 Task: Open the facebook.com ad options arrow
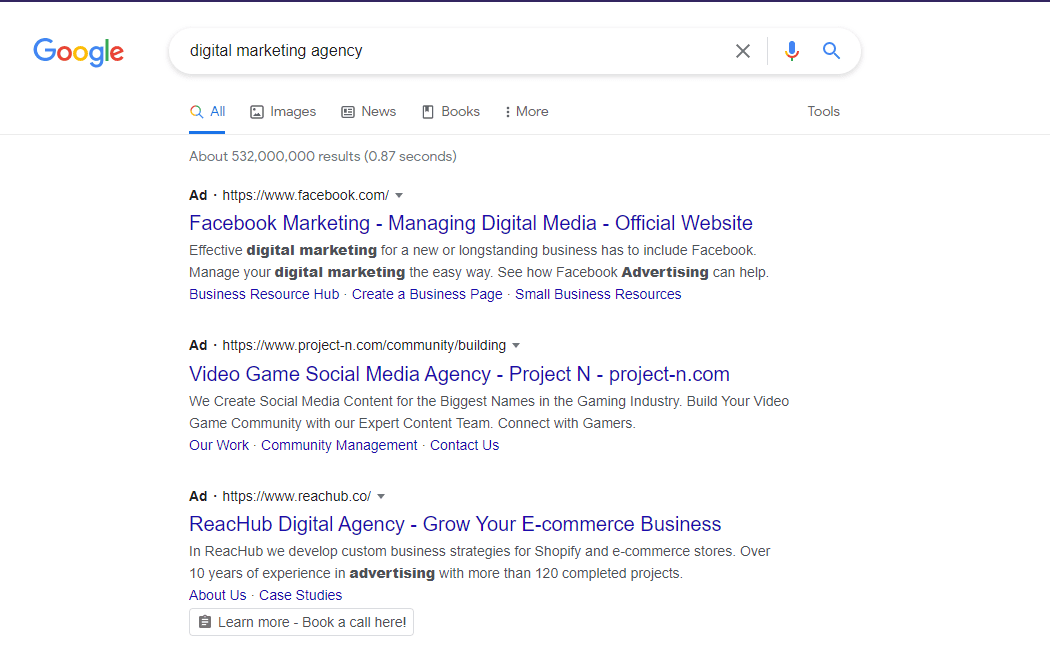pos(398,195)
